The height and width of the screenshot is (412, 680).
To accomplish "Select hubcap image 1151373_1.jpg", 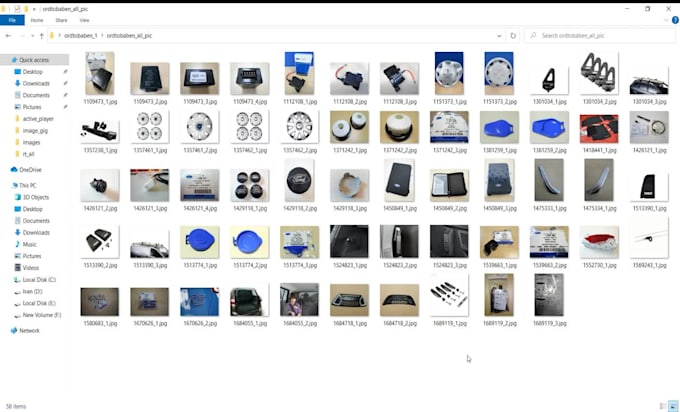I will 449,73.
